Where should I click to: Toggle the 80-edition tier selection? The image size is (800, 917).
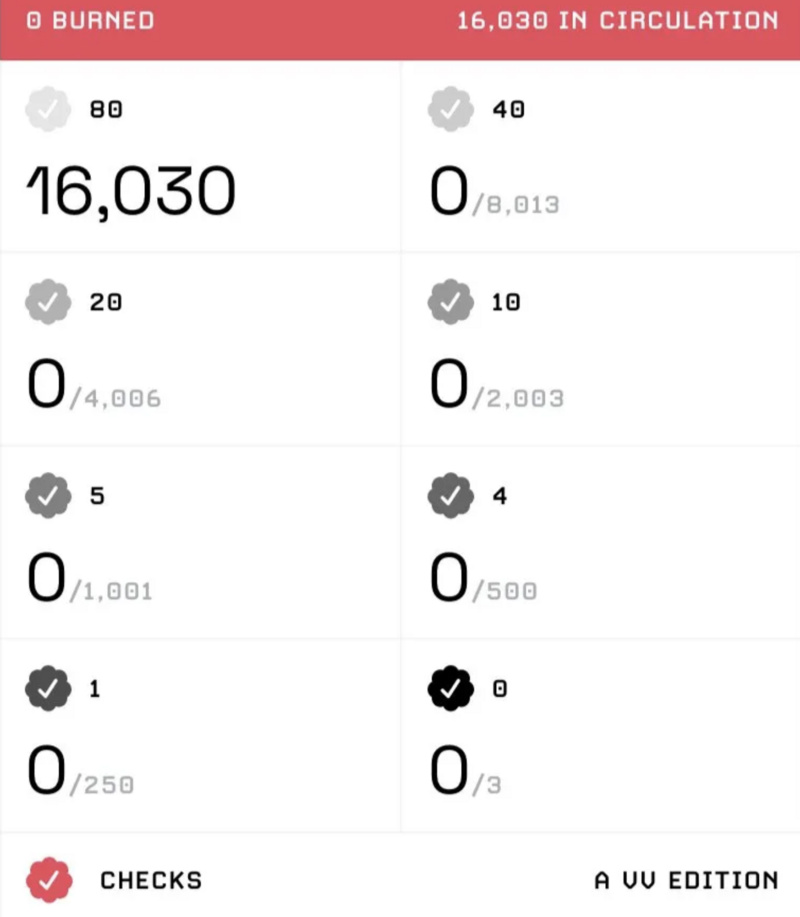point(47,109)
